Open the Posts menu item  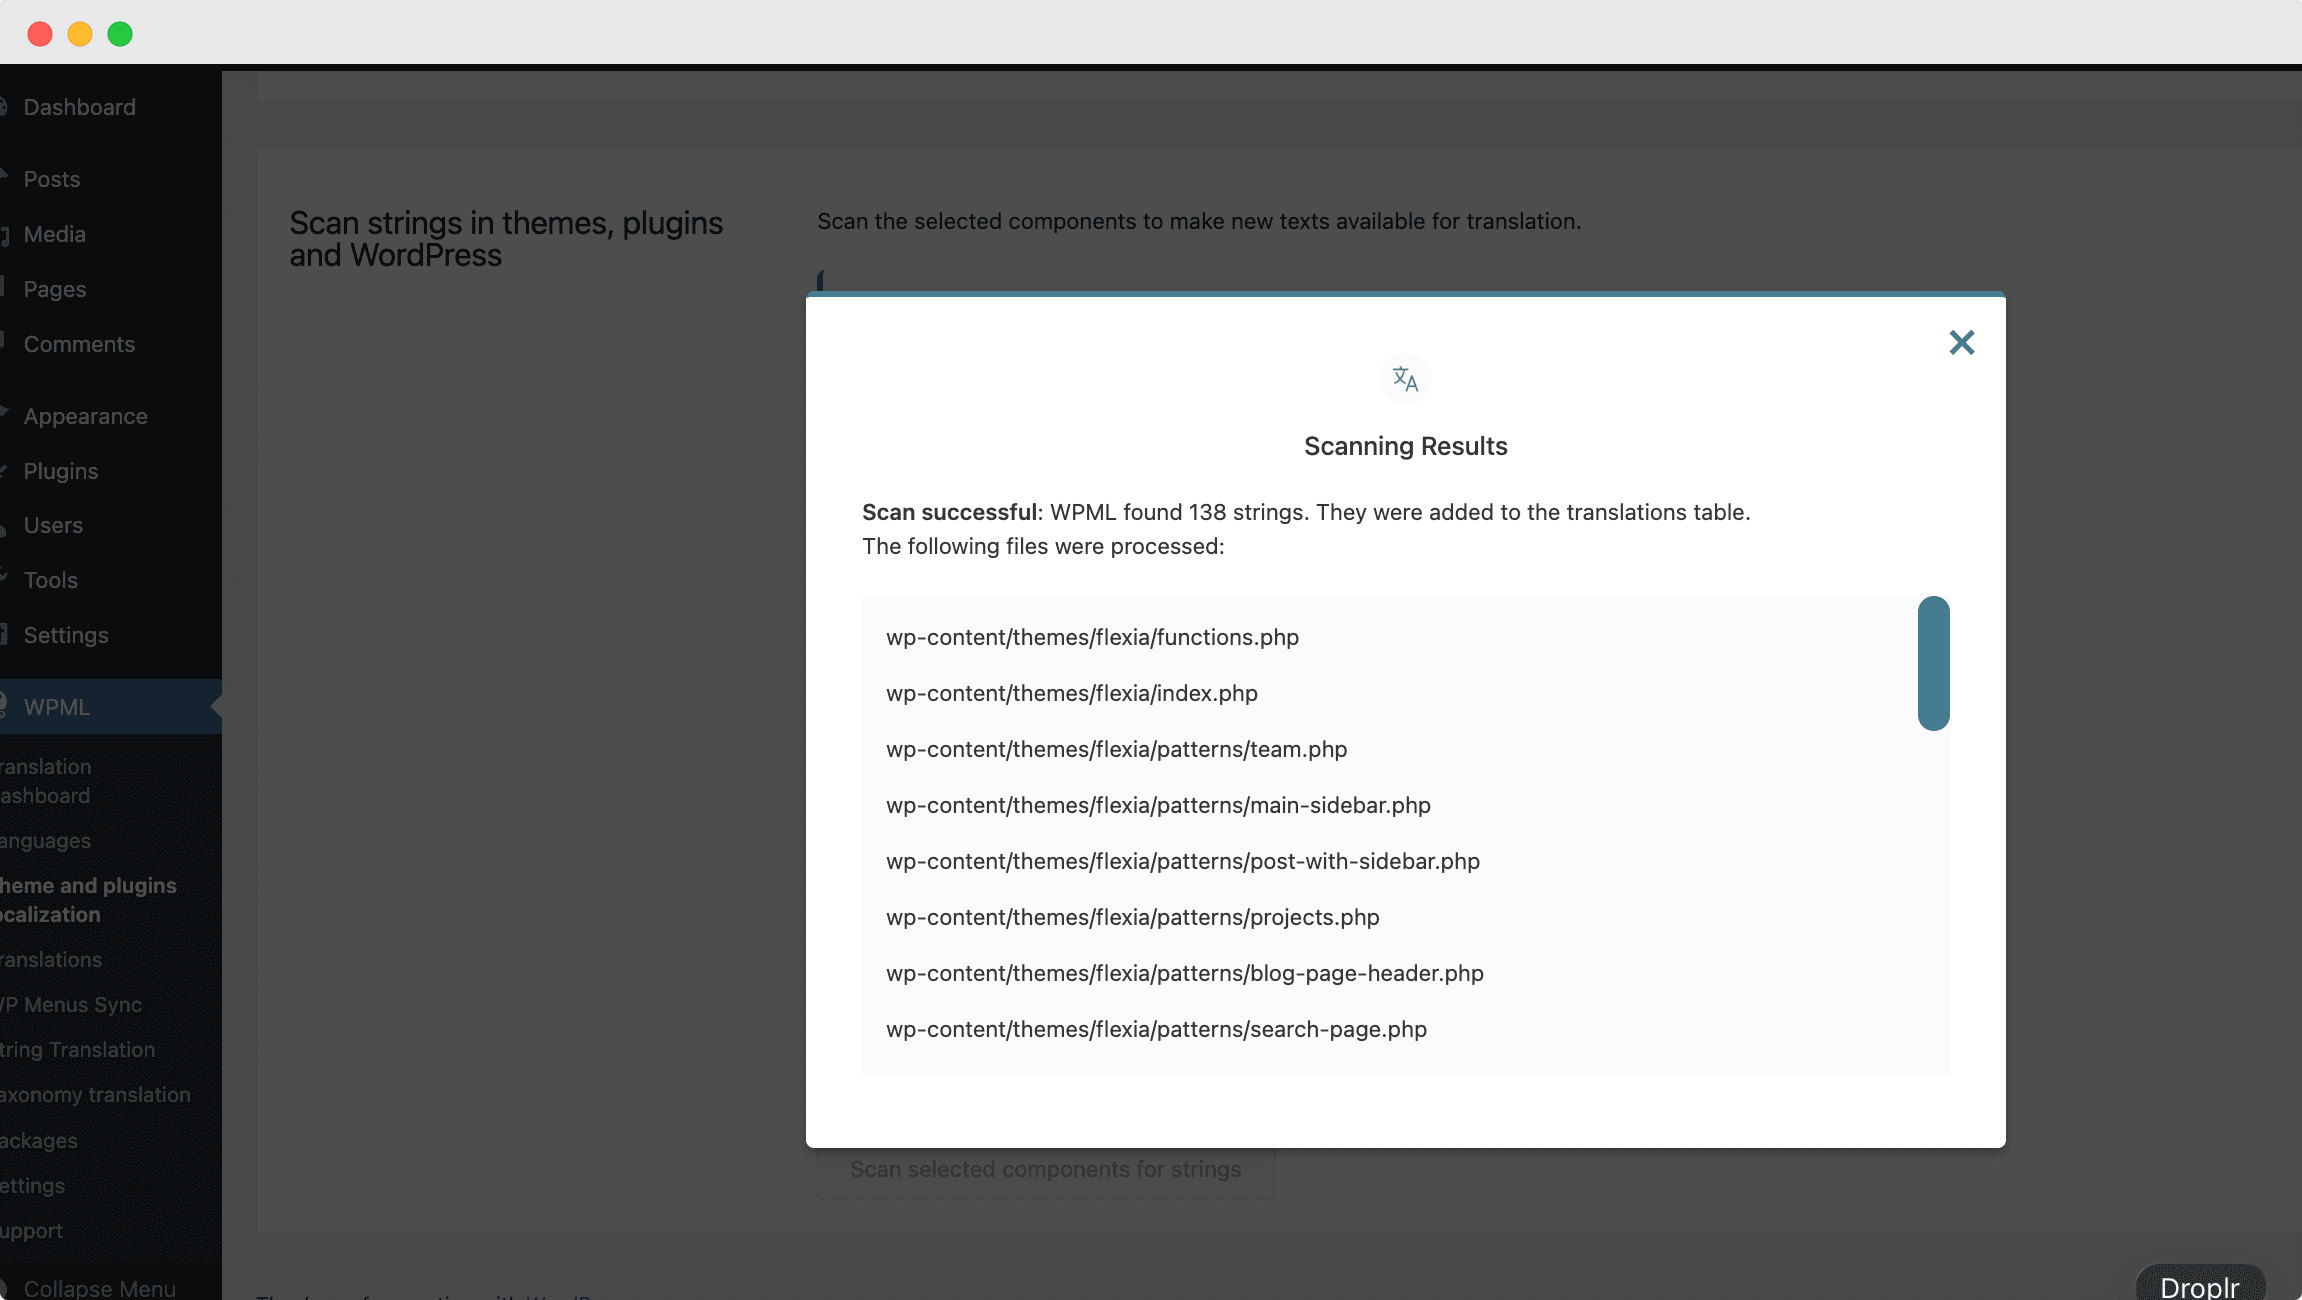(x=51, y=179)
